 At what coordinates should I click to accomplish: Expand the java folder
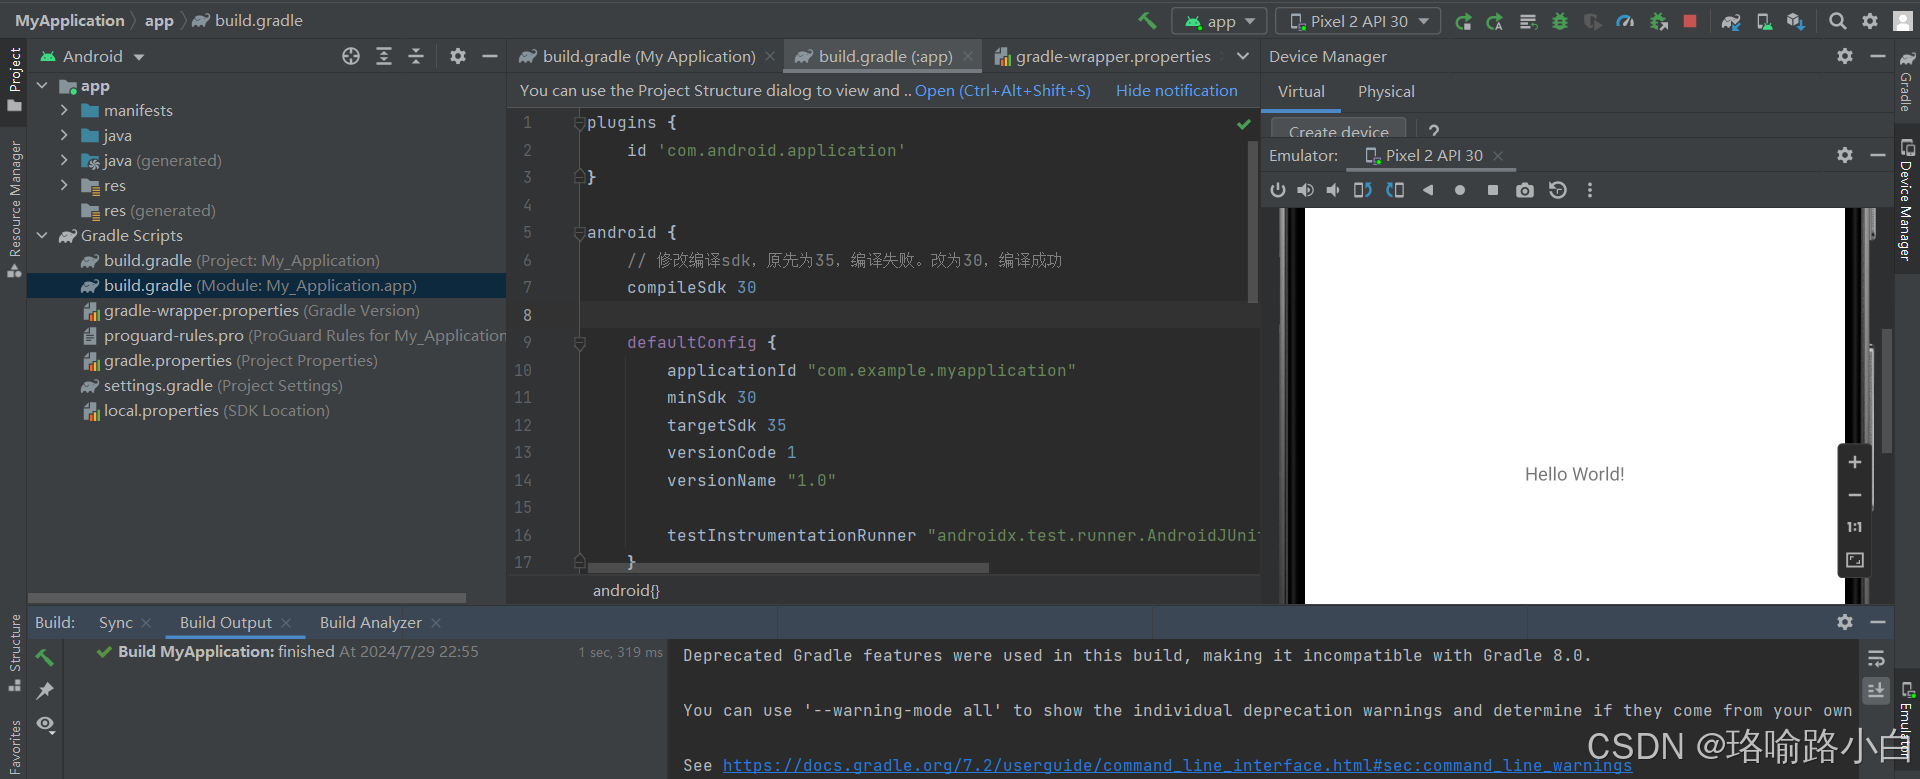64,135
